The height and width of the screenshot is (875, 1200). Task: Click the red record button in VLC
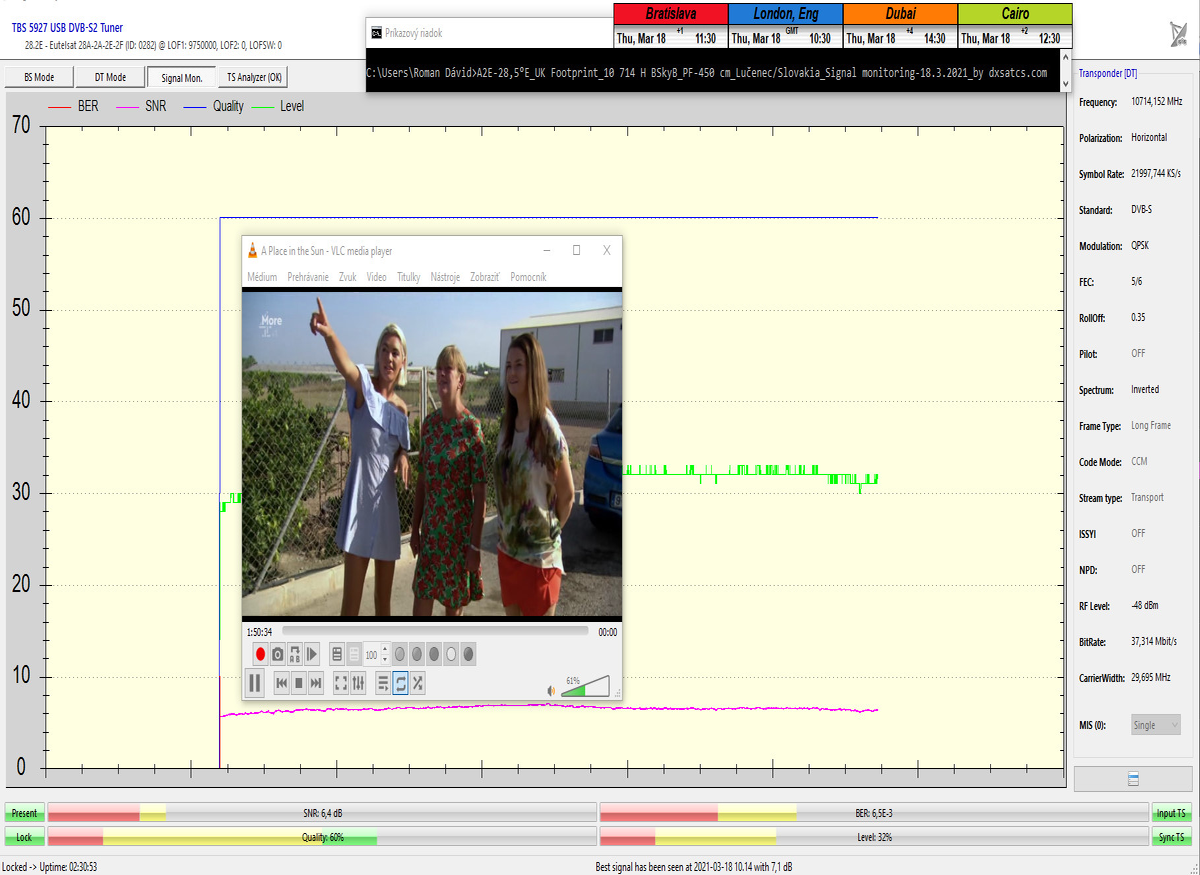260,655
